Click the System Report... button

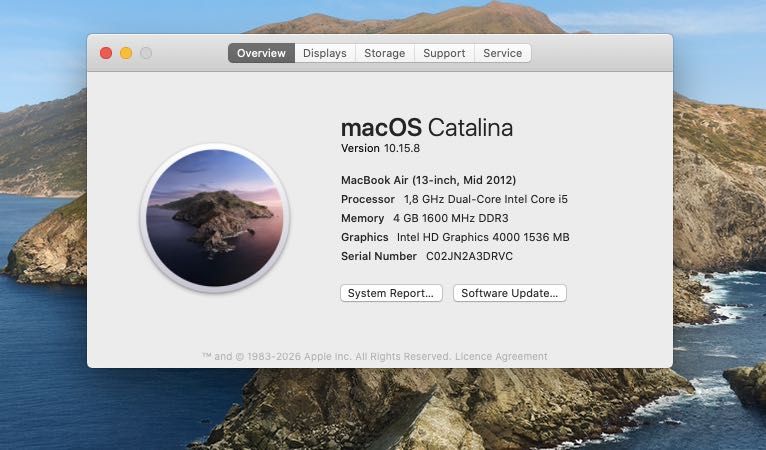pyautogui.click(x=391, y=293)
